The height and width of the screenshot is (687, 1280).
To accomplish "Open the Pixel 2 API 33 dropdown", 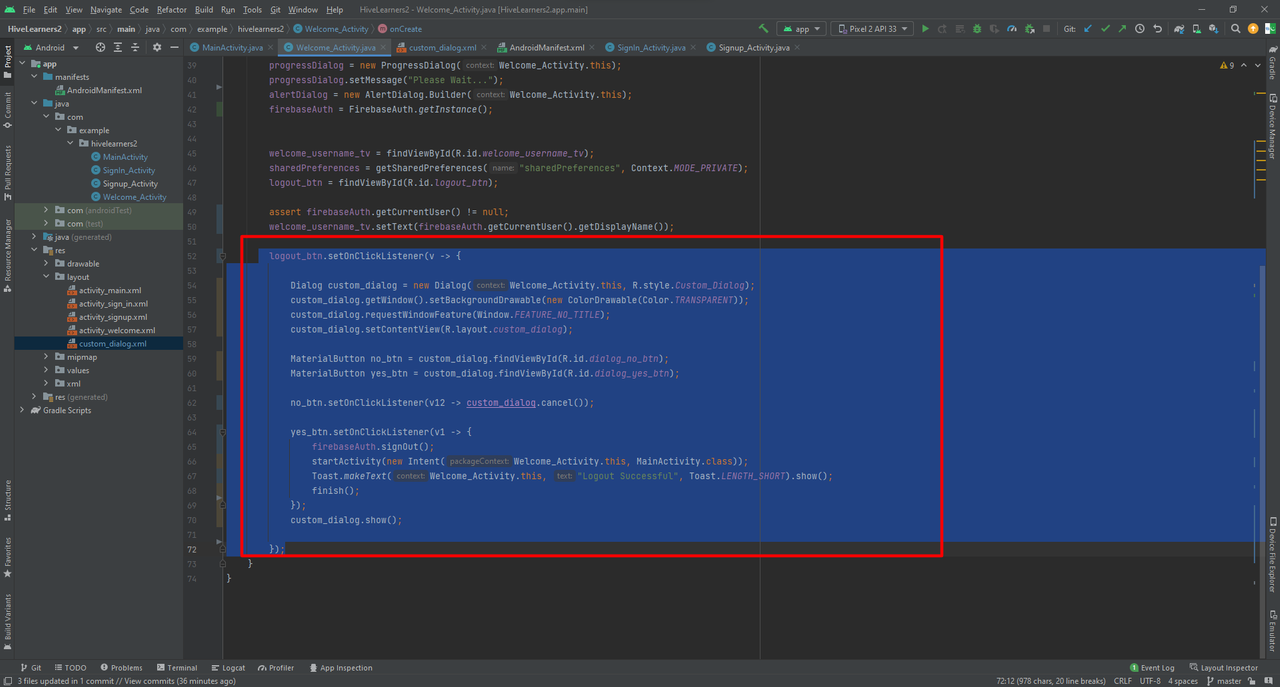I will tap(872, 29).
